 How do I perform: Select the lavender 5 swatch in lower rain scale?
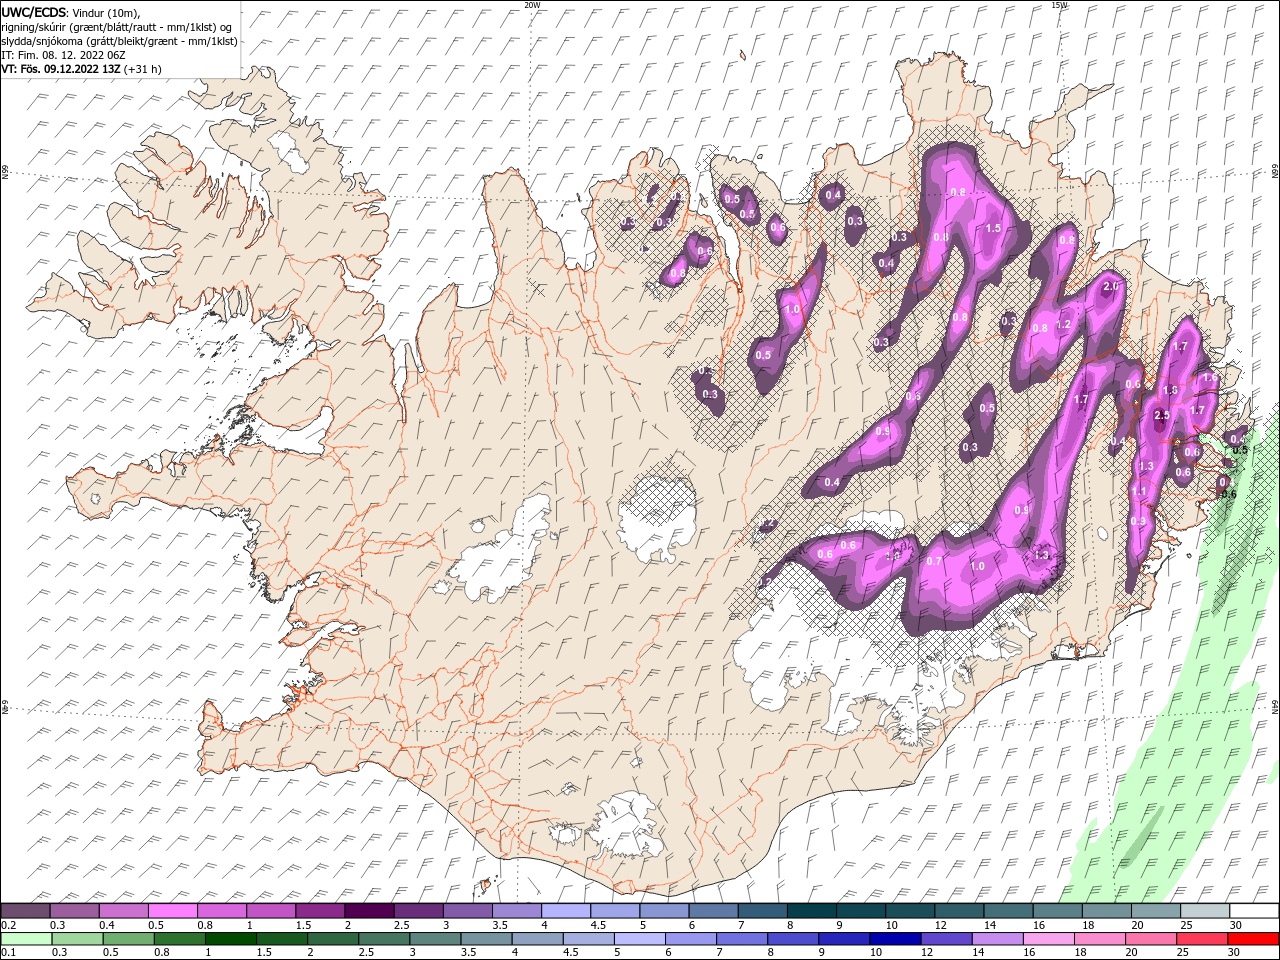[639, 939]
